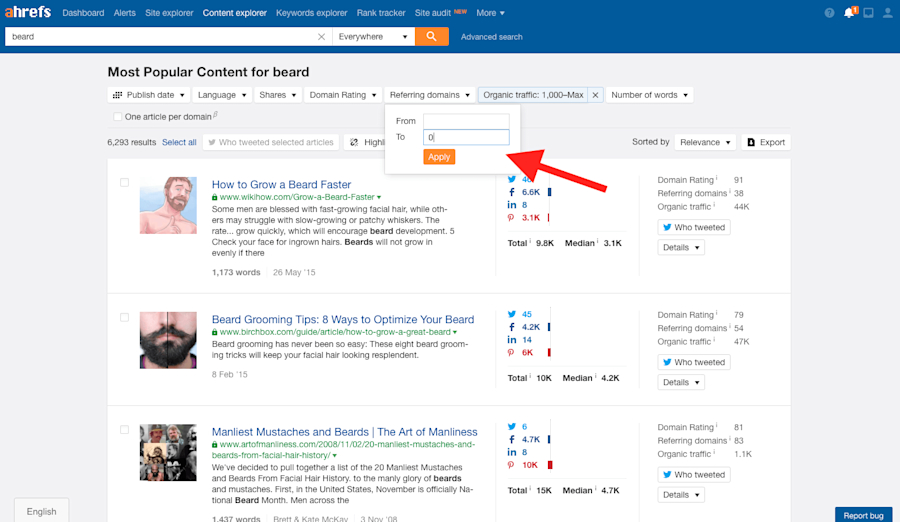The height and width of the screenshot is (522, 900).
Task: Open Advanced search link
Action: (x=491, y=37)
